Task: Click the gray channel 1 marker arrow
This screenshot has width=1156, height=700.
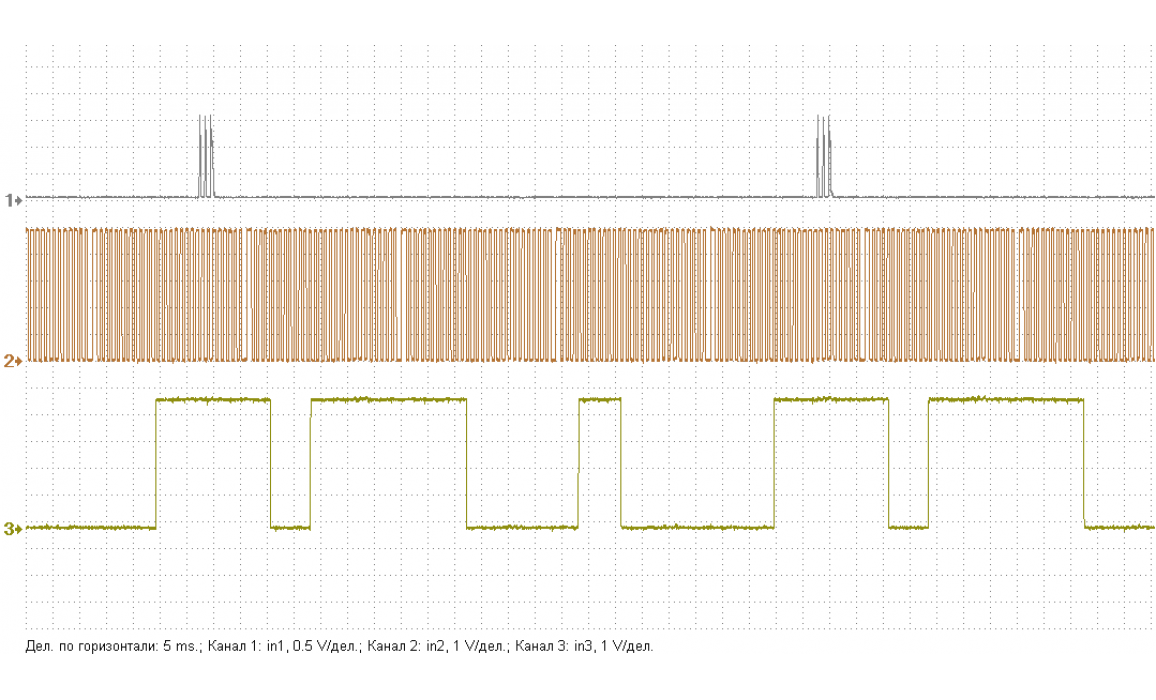Action: (13, 199)
